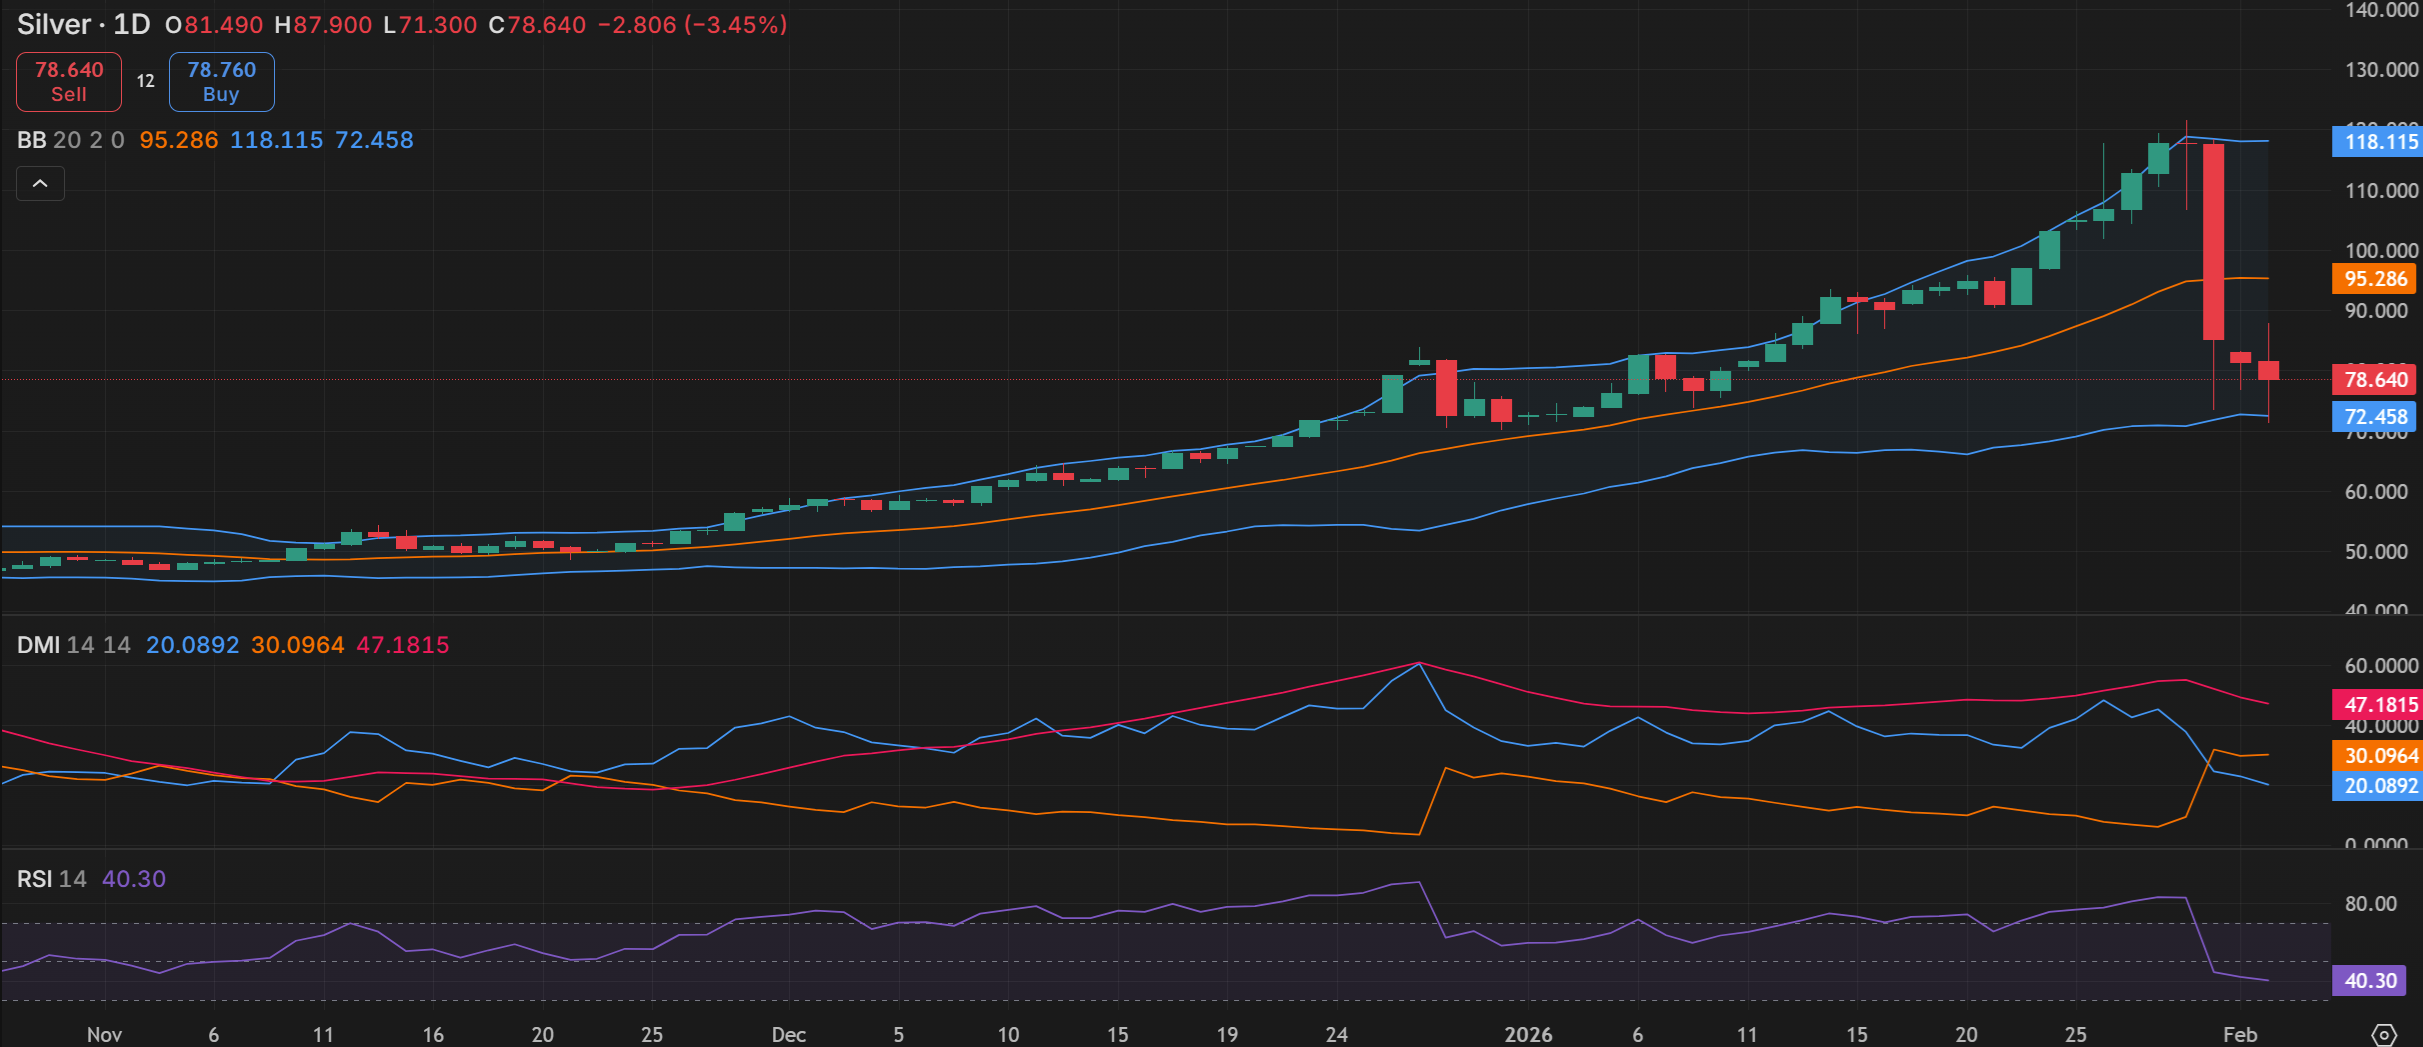Select the RSI 14 indicator legend
Viewport: 2423px width, 1047px height.
pyautogui.click(x=51, y=879)
